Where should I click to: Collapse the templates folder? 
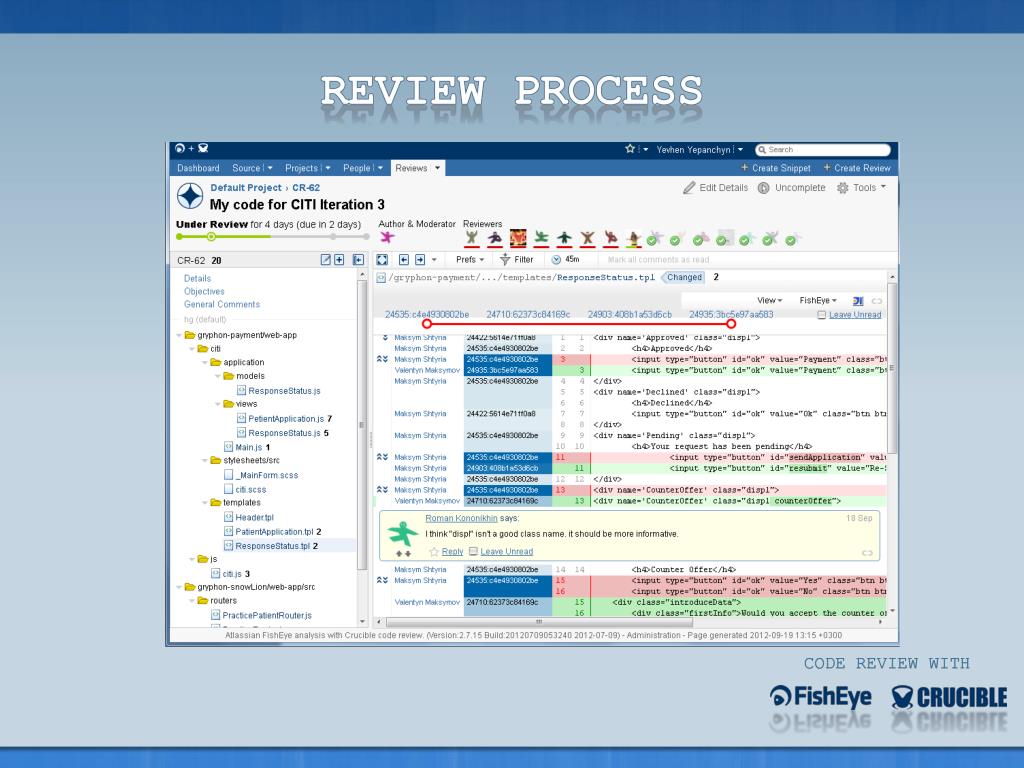pyautogui.click(x=205, y=503)
